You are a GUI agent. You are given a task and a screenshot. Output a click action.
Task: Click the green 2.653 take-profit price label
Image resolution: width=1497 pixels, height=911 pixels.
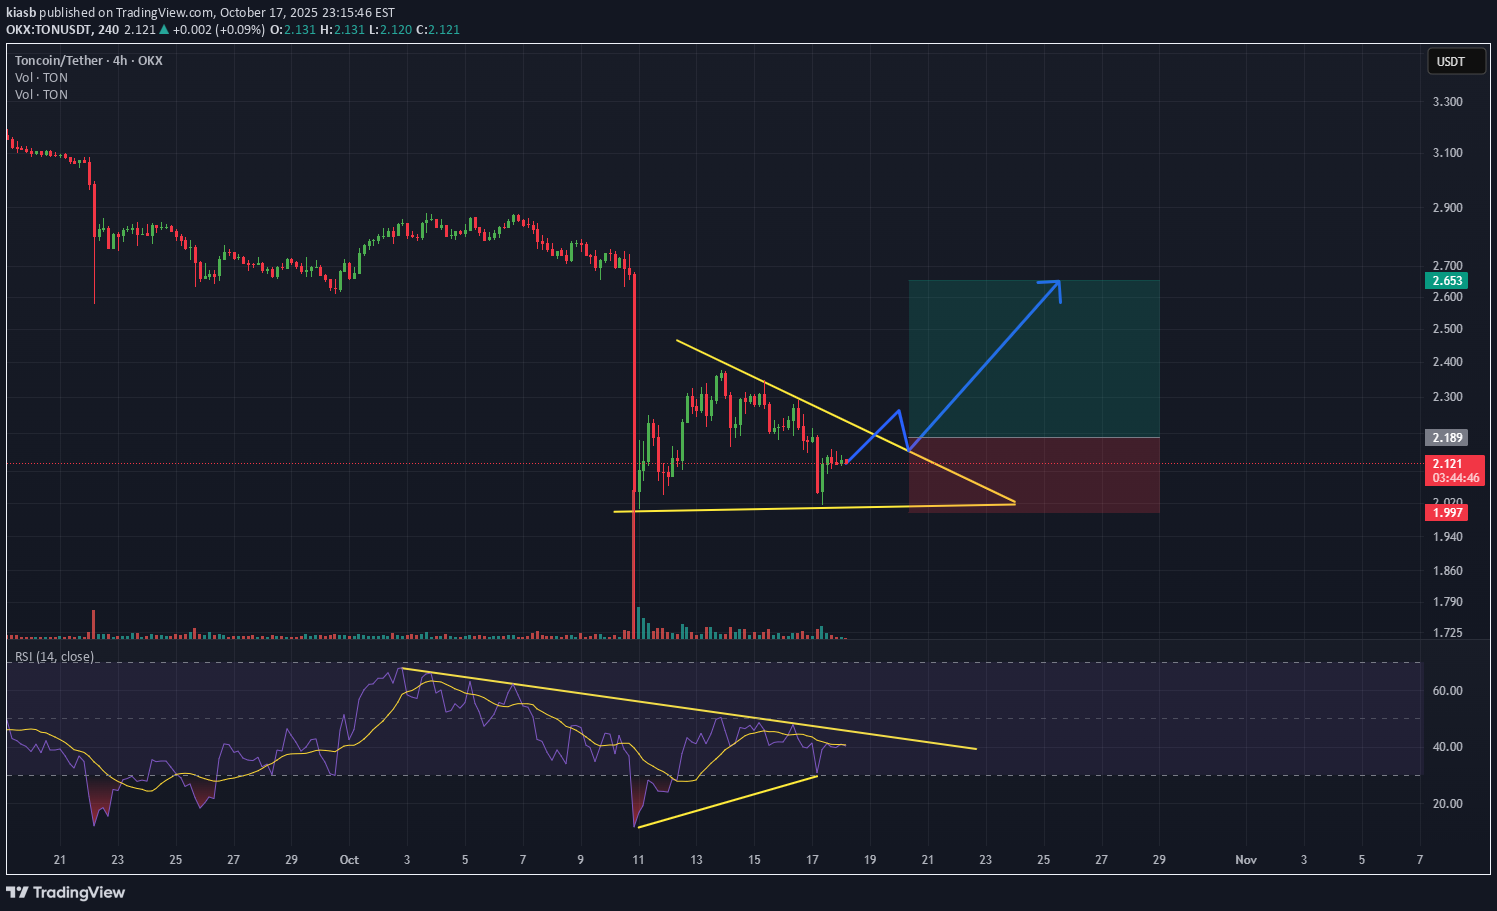[x=1447, y=281]
